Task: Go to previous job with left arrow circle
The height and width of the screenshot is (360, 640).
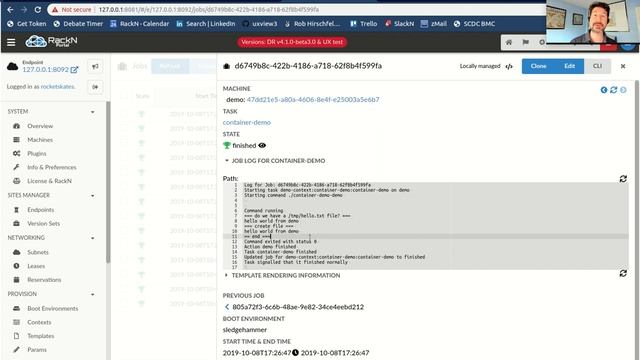Action: (604, 90)
